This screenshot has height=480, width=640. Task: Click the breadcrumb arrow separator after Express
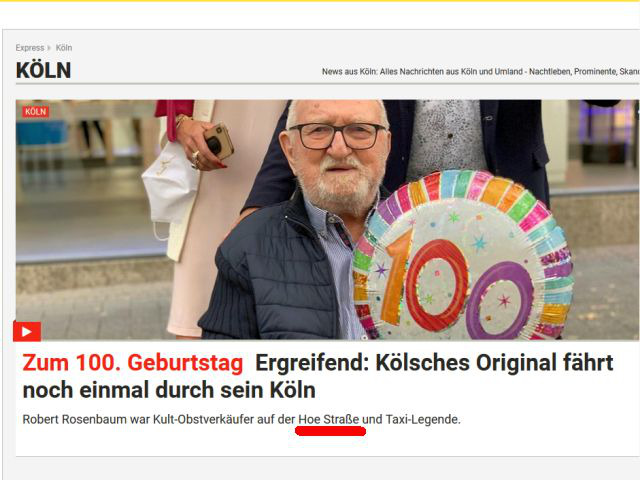click(49, 48)
